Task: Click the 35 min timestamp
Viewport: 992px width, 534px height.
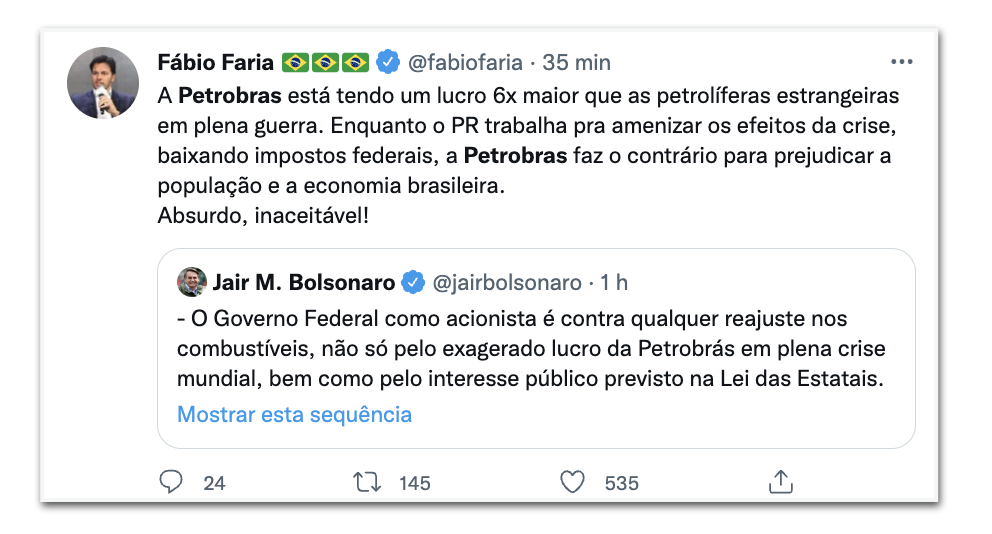Action: pyautogui.click(x=576, y=62)
